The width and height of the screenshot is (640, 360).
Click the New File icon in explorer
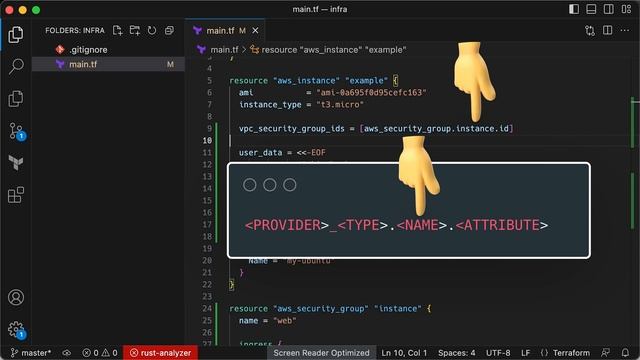tap(118, 30)
